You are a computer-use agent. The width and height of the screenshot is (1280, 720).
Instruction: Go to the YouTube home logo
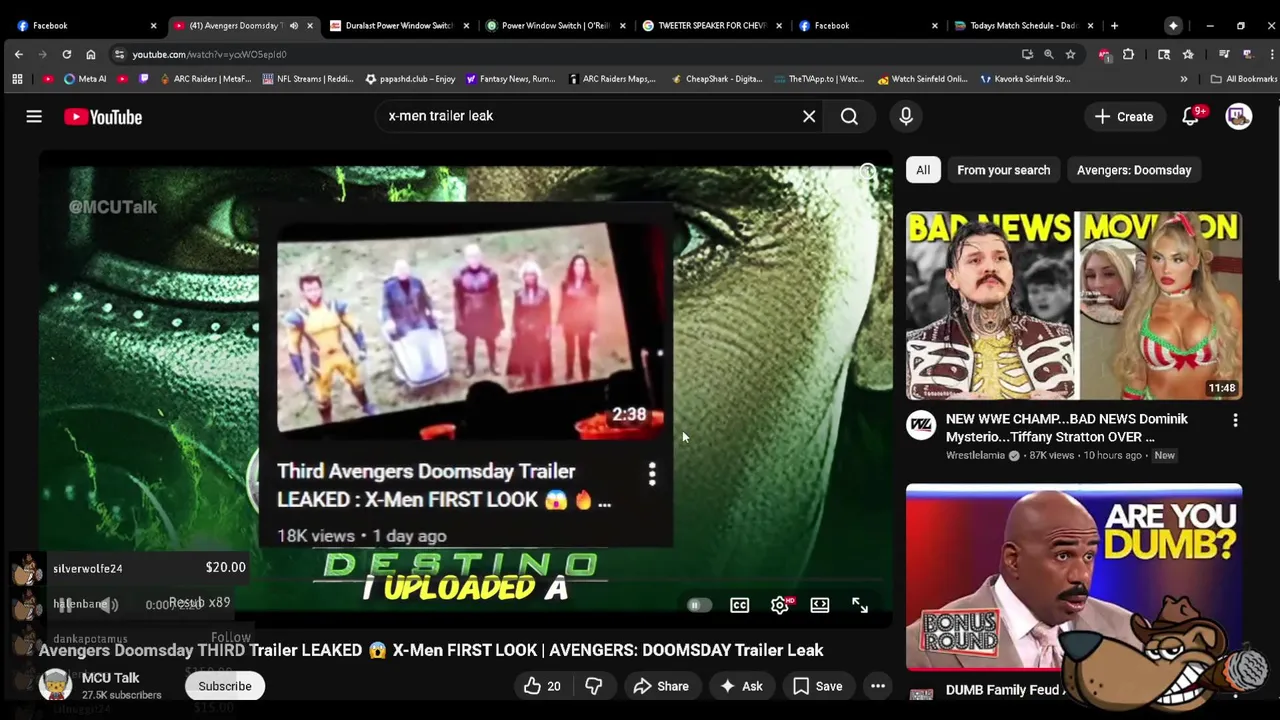[x=103, y=117]
